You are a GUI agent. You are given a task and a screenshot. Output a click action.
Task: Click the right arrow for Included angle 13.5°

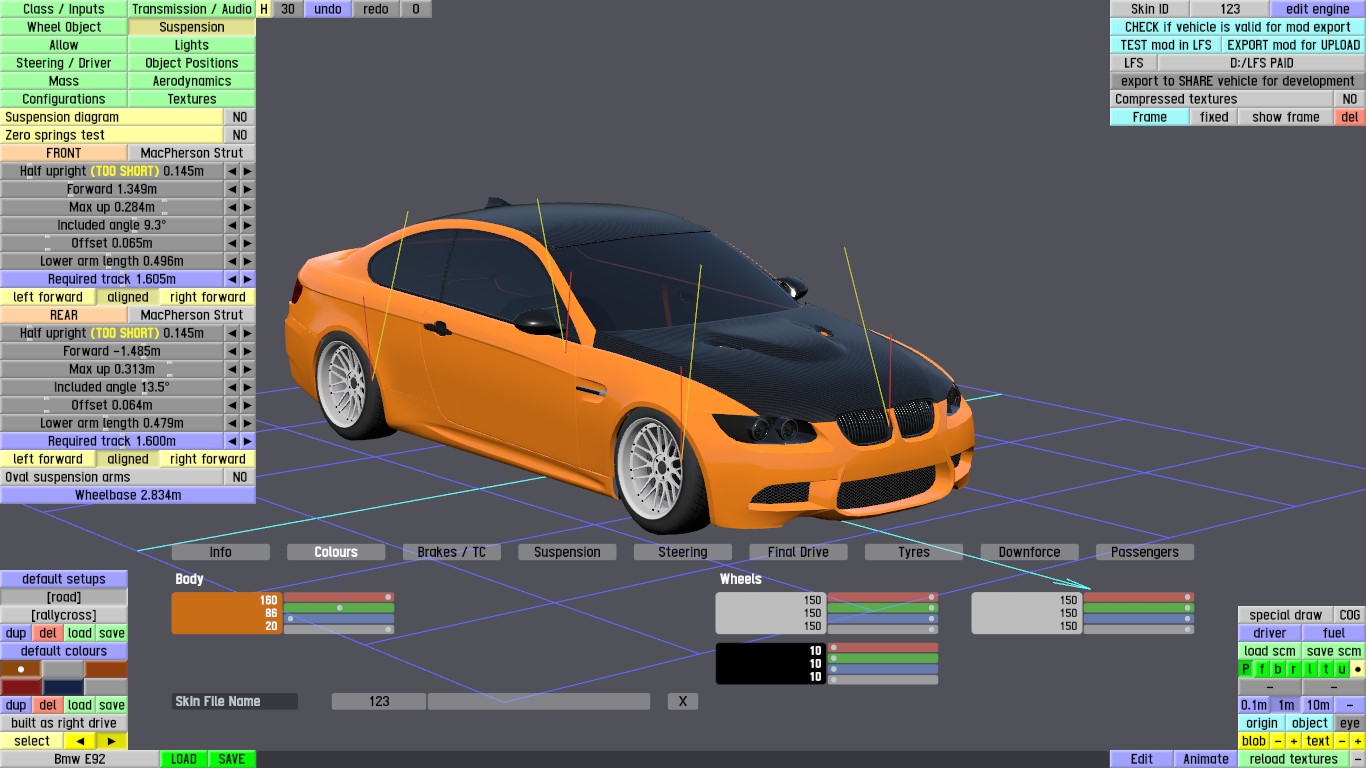point(248,387)
